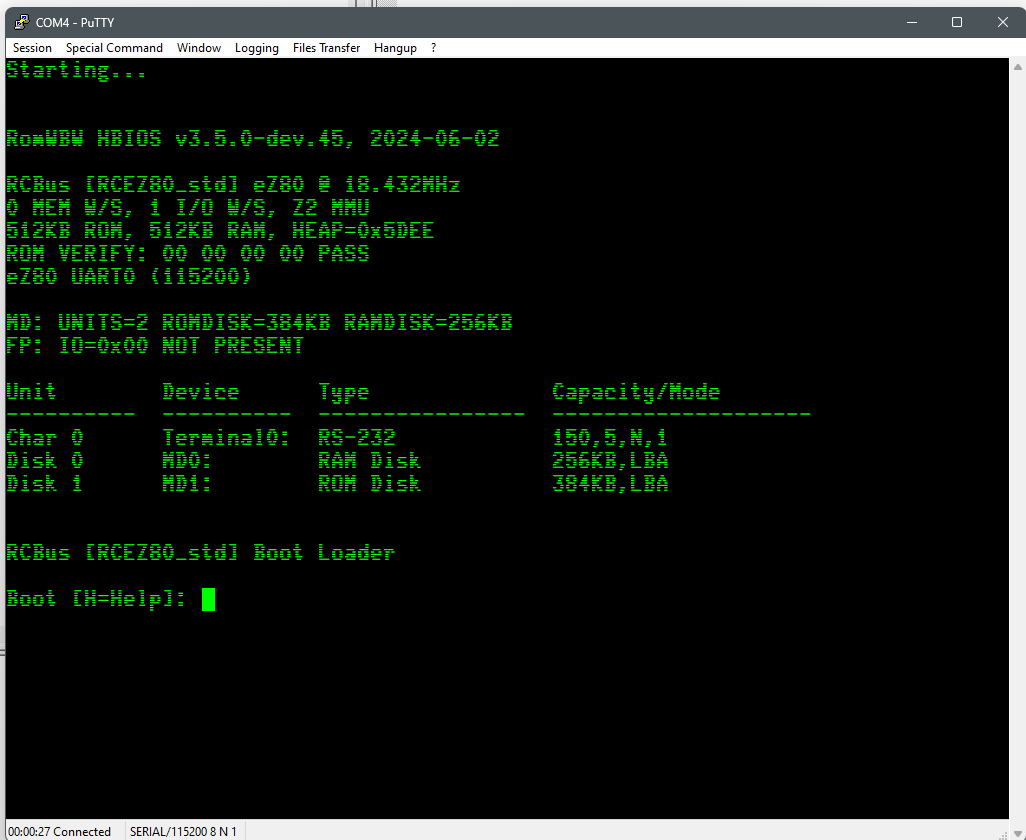
Task: Close the COM4 PuTTY window
Action: point(1002,22)
